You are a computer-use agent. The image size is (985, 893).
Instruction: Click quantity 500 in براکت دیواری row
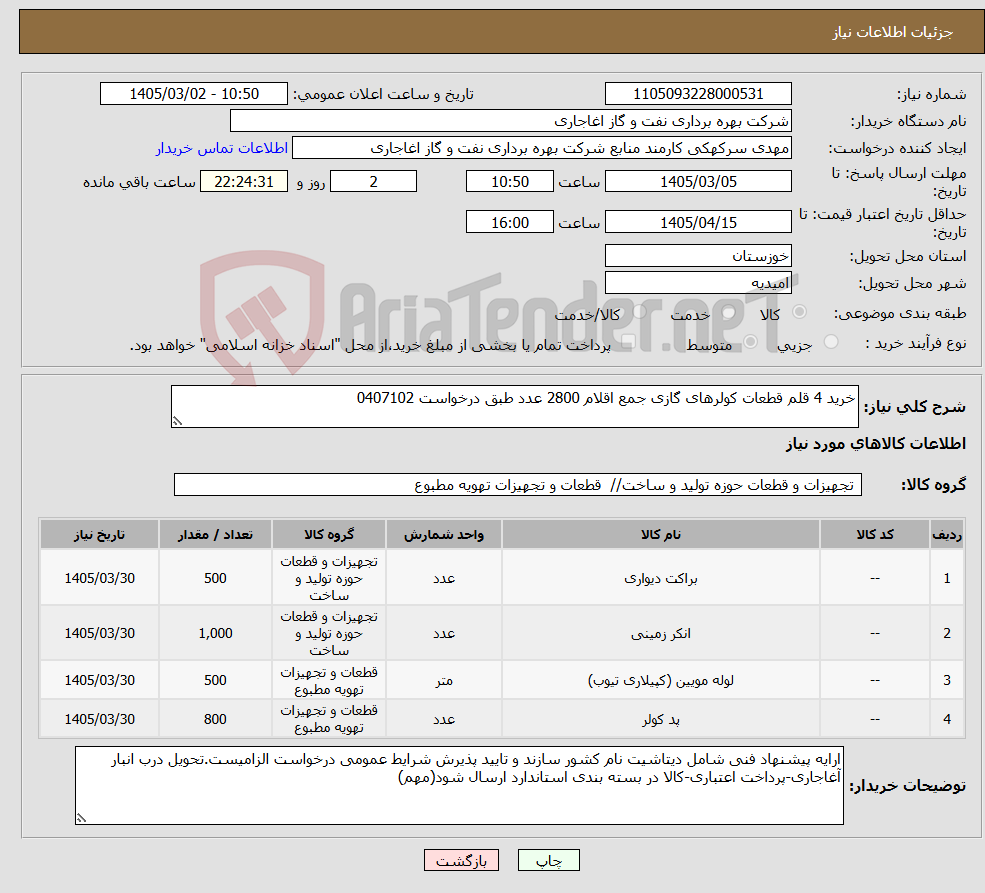tap(215, 578)
